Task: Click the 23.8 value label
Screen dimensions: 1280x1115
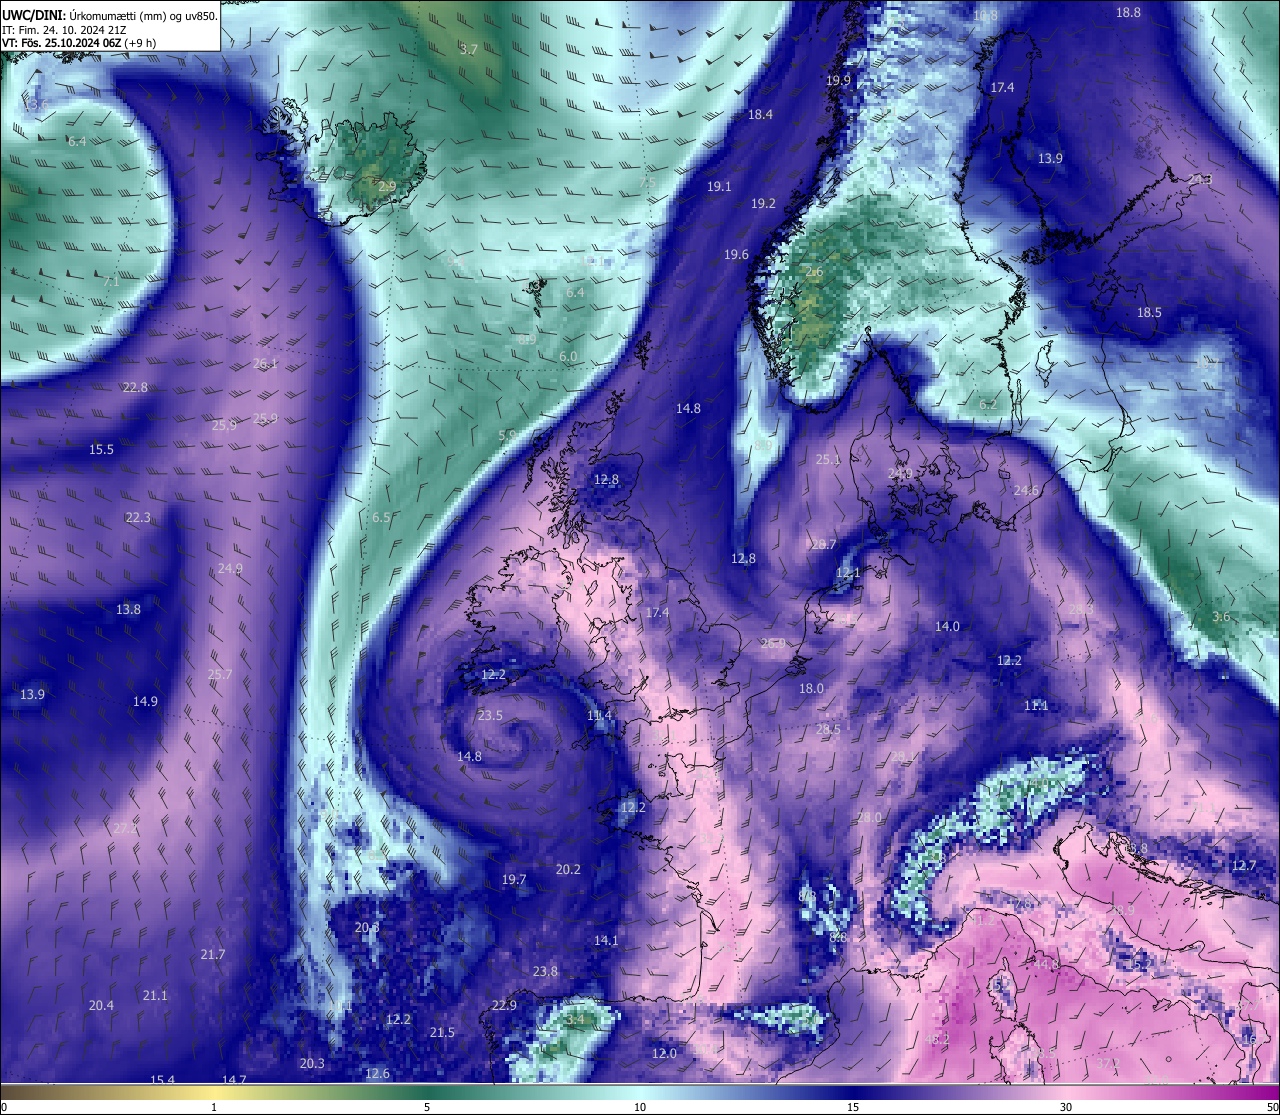Action: (x=545, y=971)
